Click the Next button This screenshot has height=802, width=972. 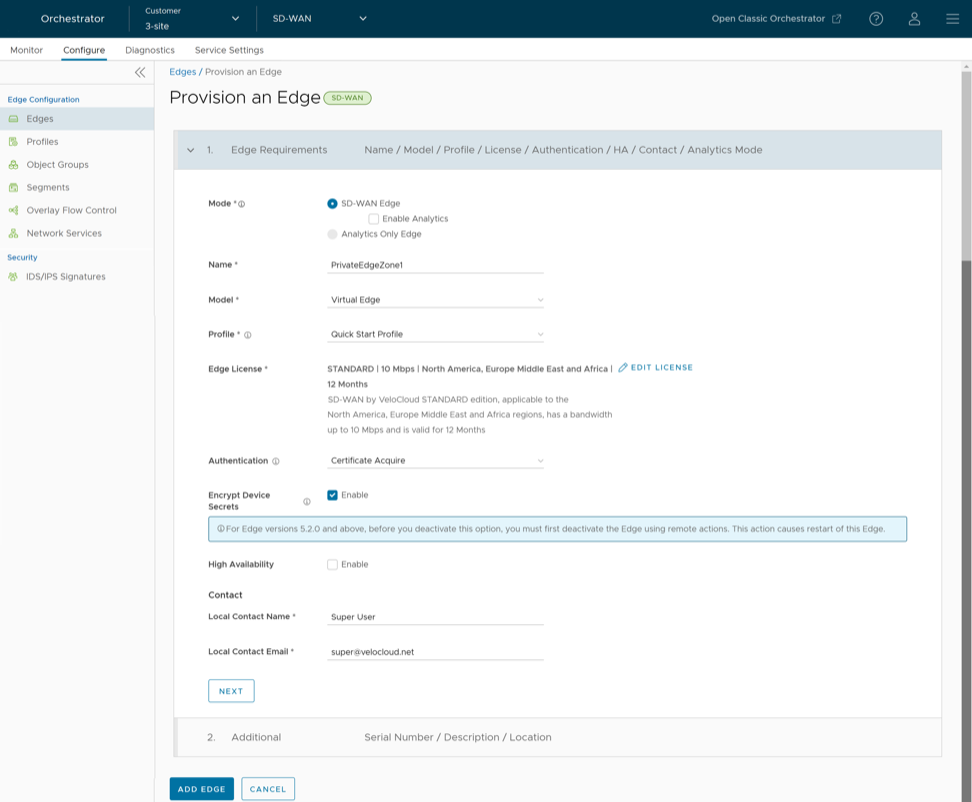click(231, 691)
